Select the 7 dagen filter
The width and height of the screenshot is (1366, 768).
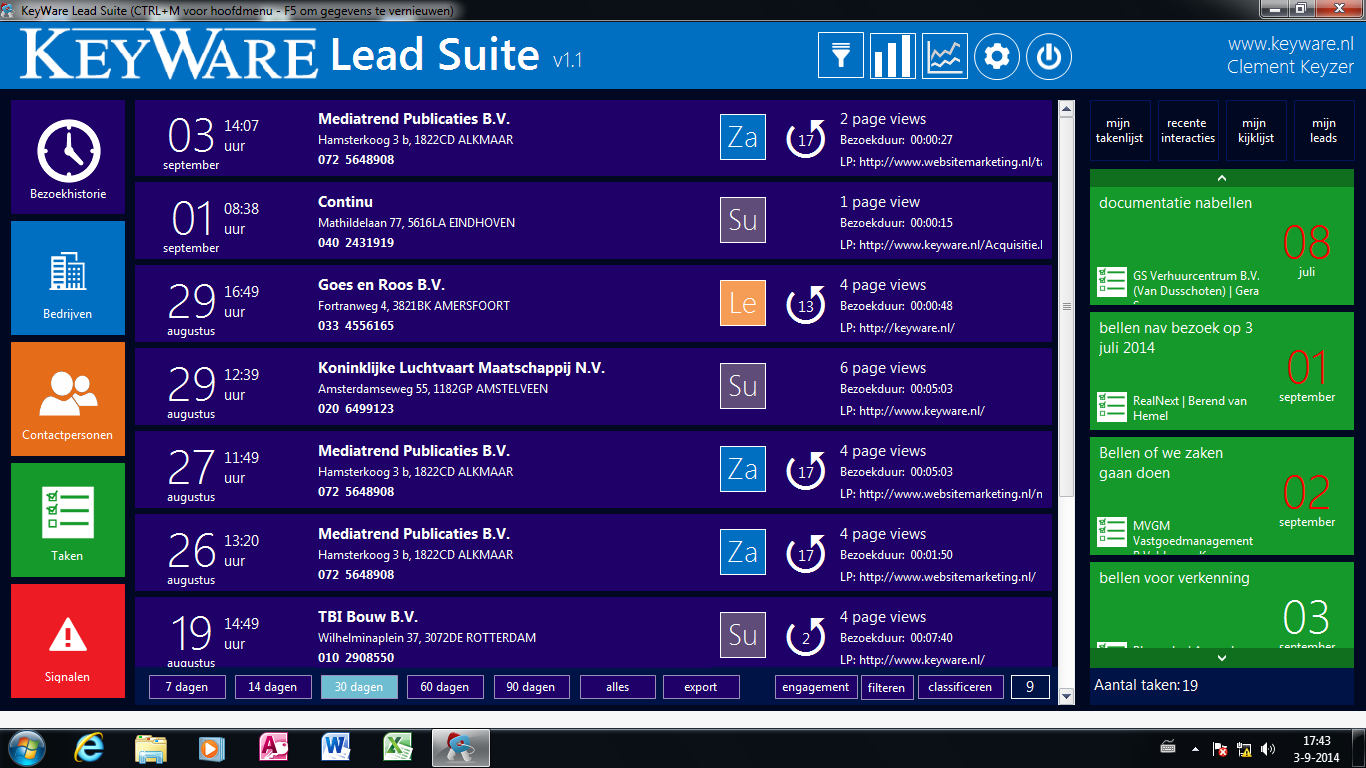tap(187, 687)
